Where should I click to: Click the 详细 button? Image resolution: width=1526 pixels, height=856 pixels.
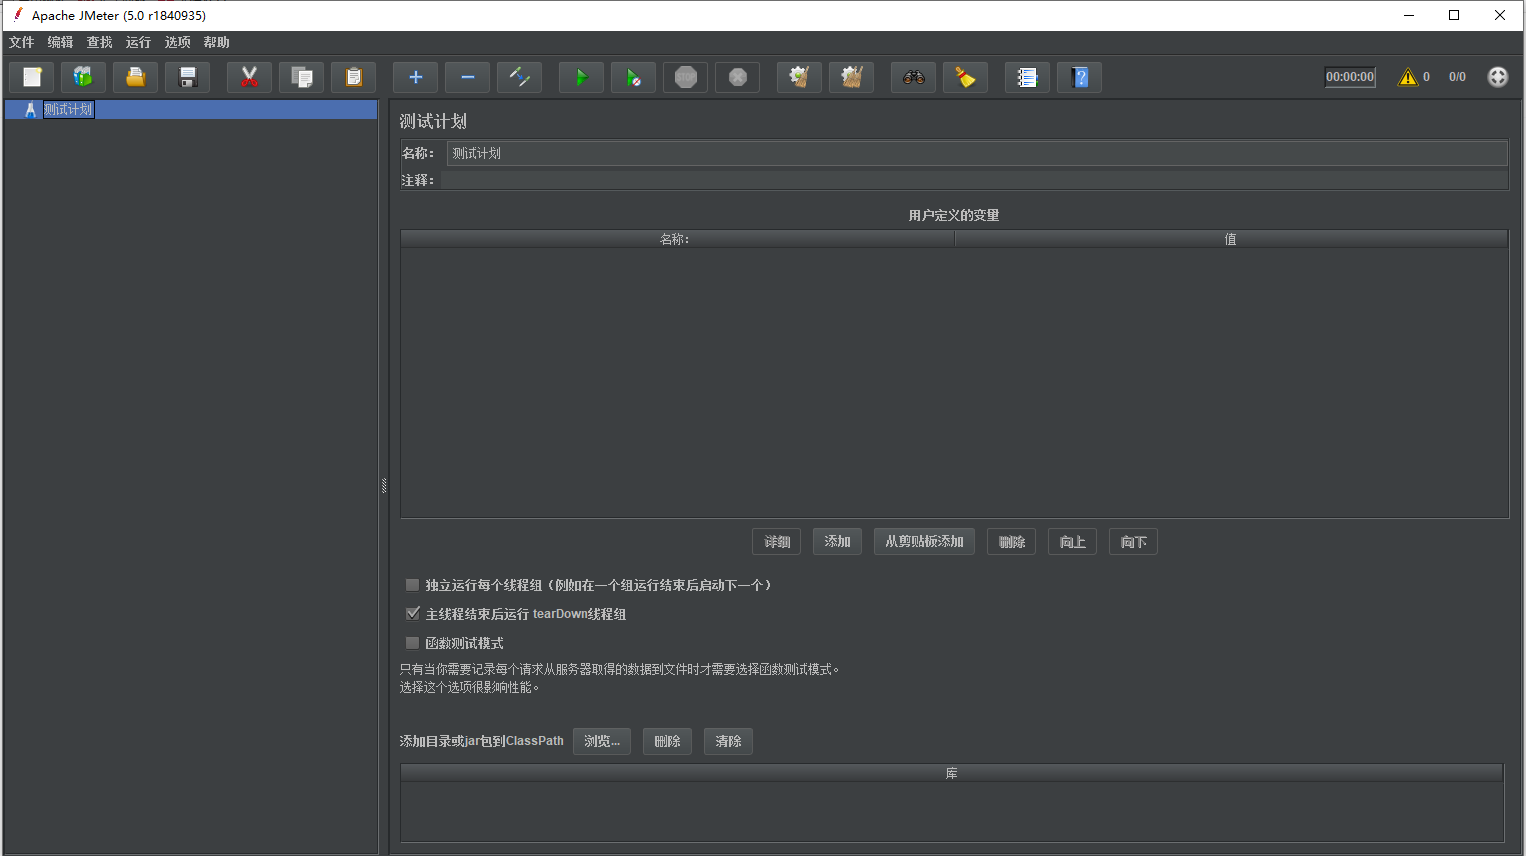point(777,542)
